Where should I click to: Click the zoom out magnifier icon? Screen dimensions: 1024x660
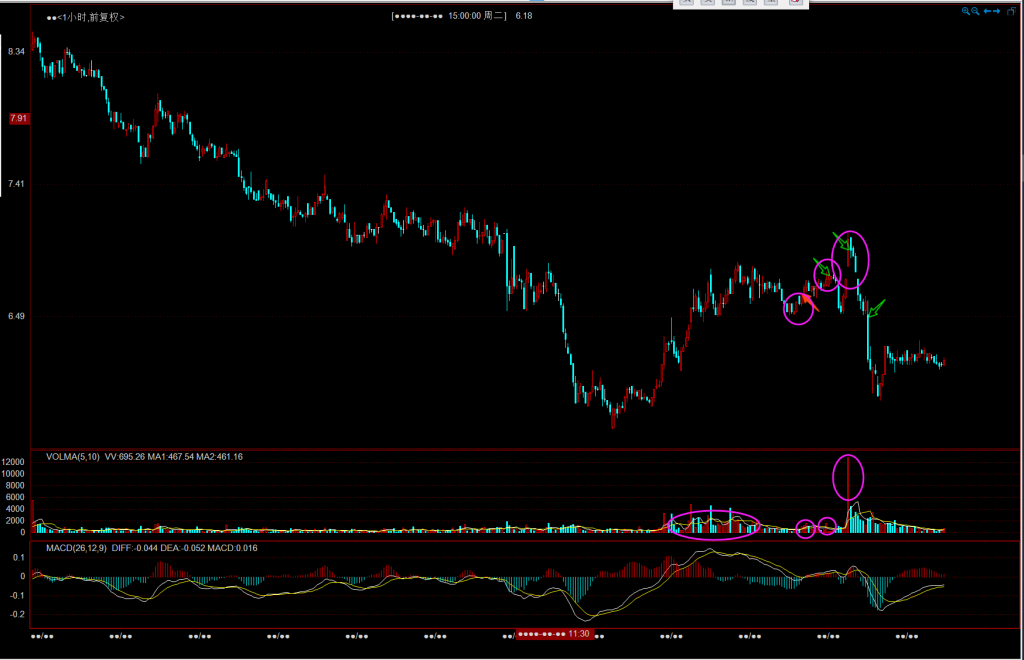point(975,11)
